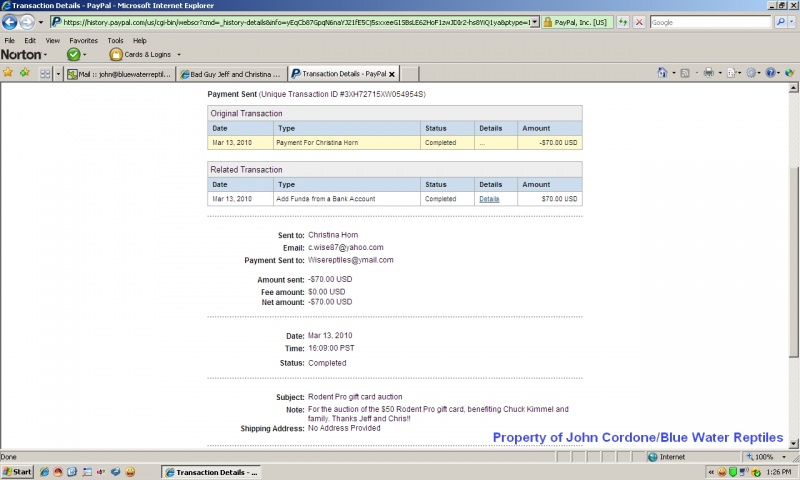Switch to Bad Guy Jeff and Christina tab
This screenshot has width=800, height=480.
click(x=232, y=74)
